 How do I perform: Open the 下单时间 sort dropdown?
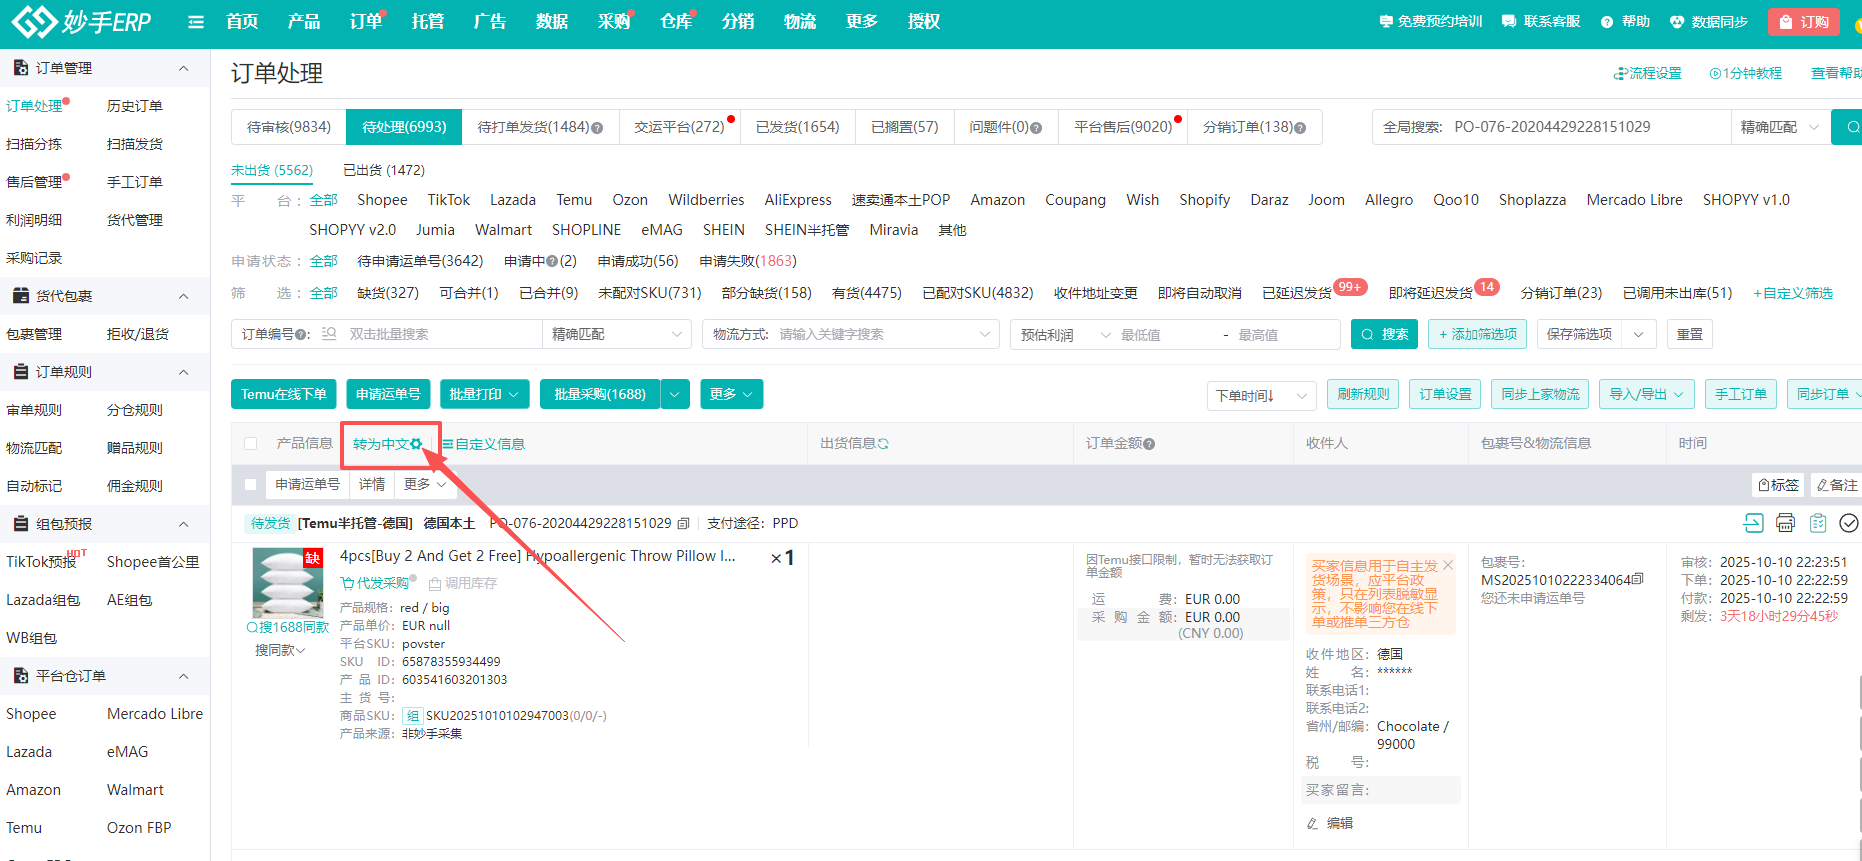pos(1261,395)
